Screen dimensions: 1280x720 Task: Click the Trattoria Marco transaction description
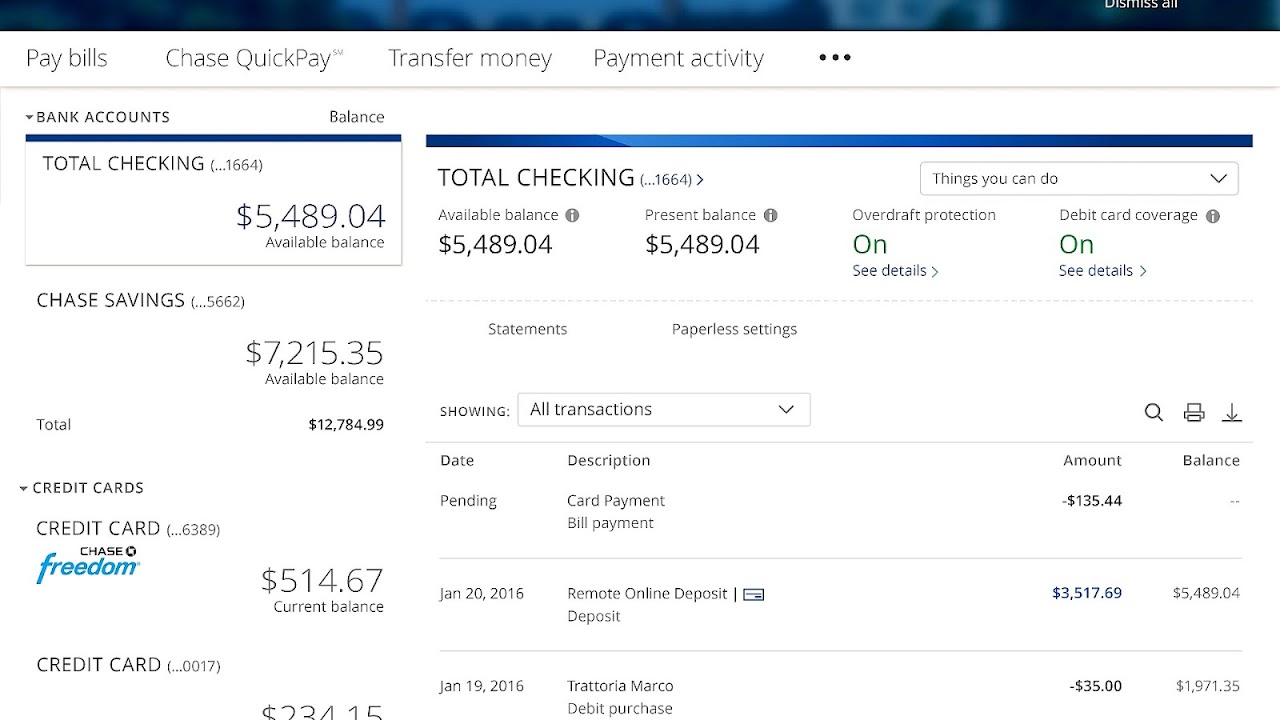620,687
